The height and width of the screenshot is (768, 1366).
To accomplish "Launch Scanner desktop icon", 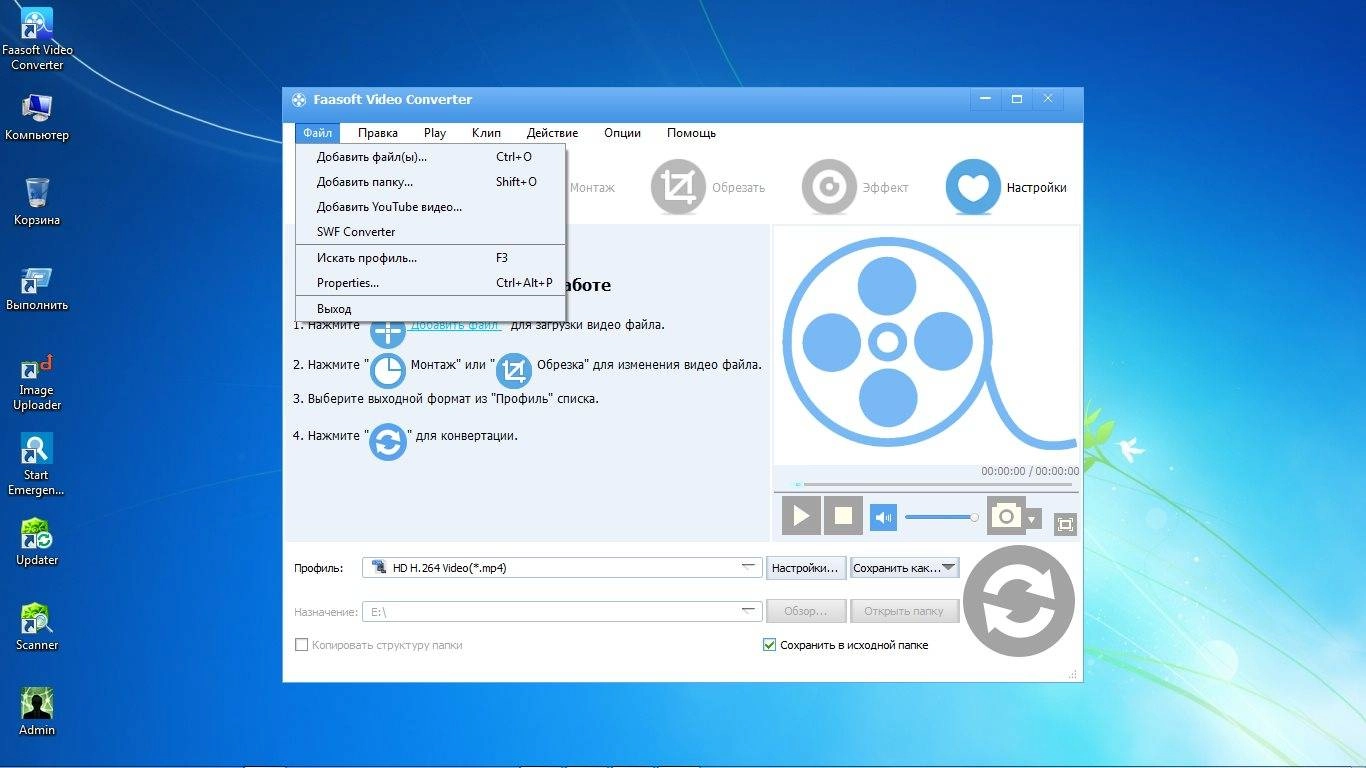I will pos(37,627).
